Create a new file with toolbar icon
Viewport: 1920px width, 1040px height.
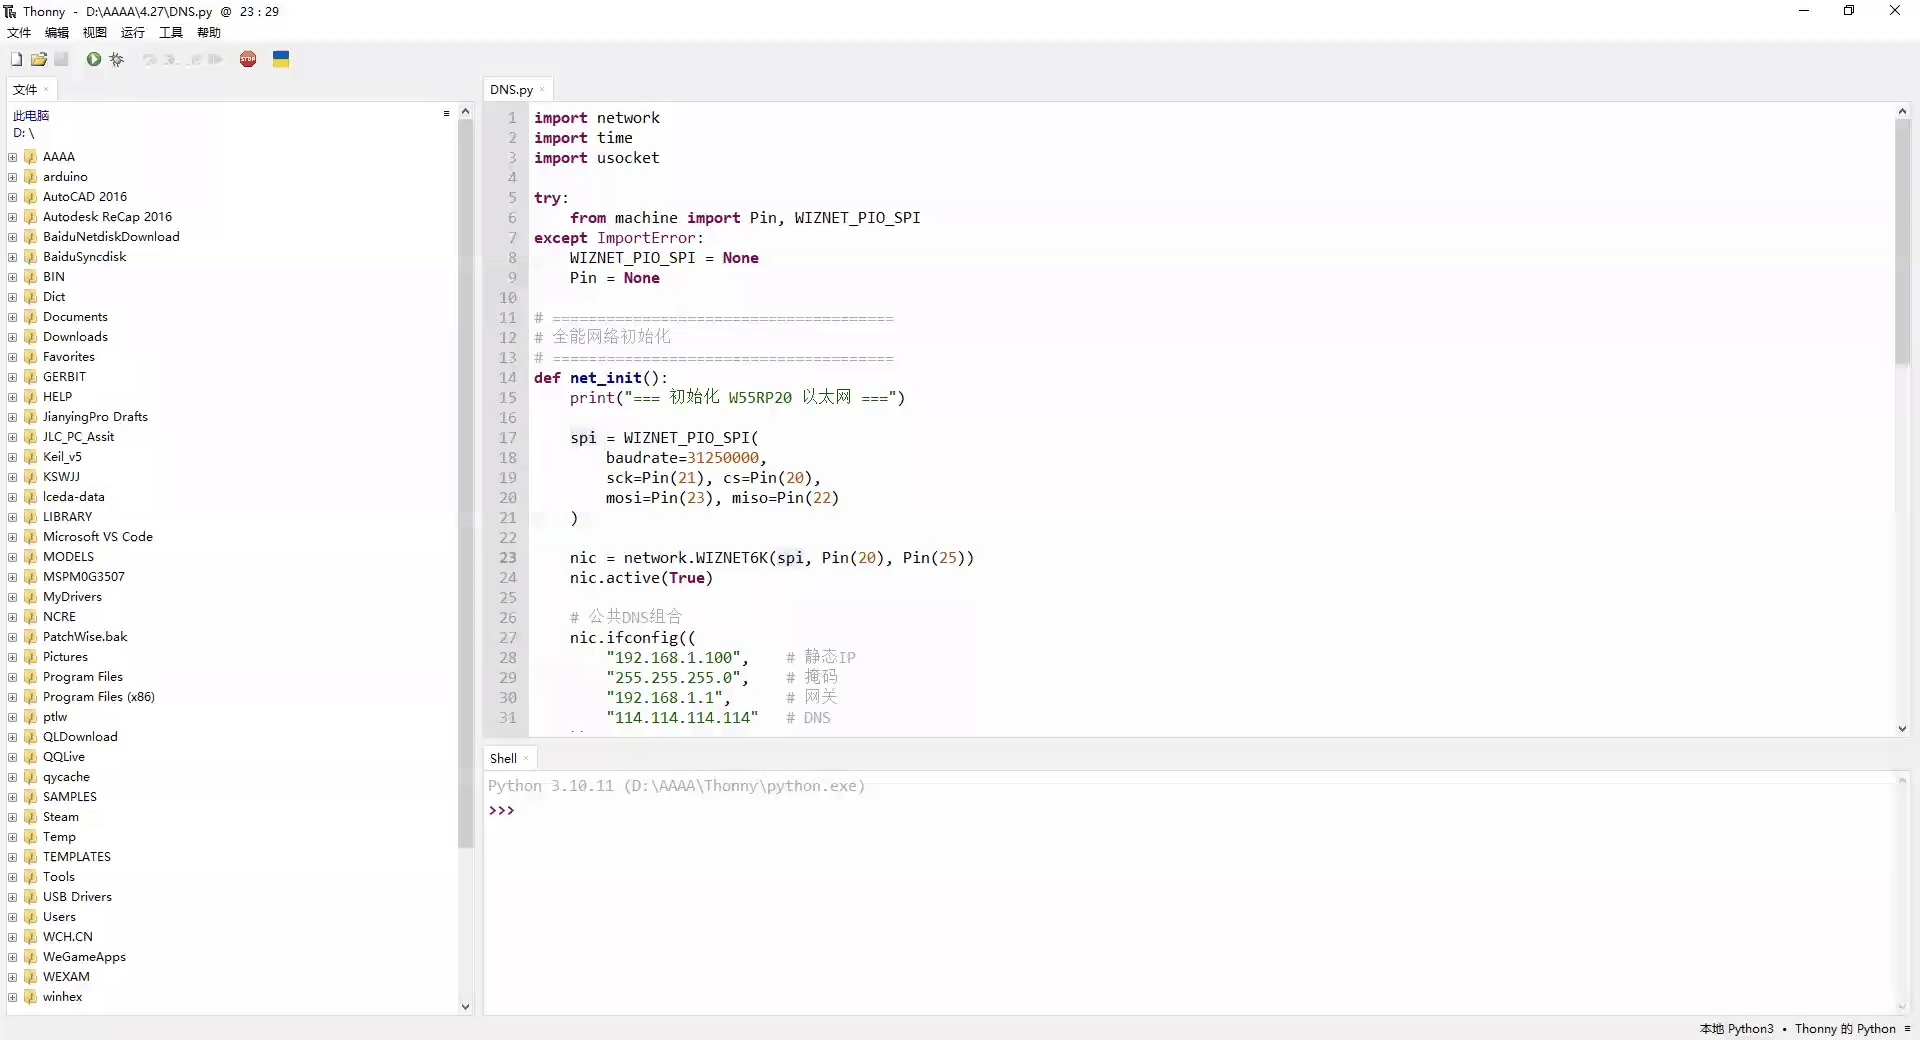16,60
